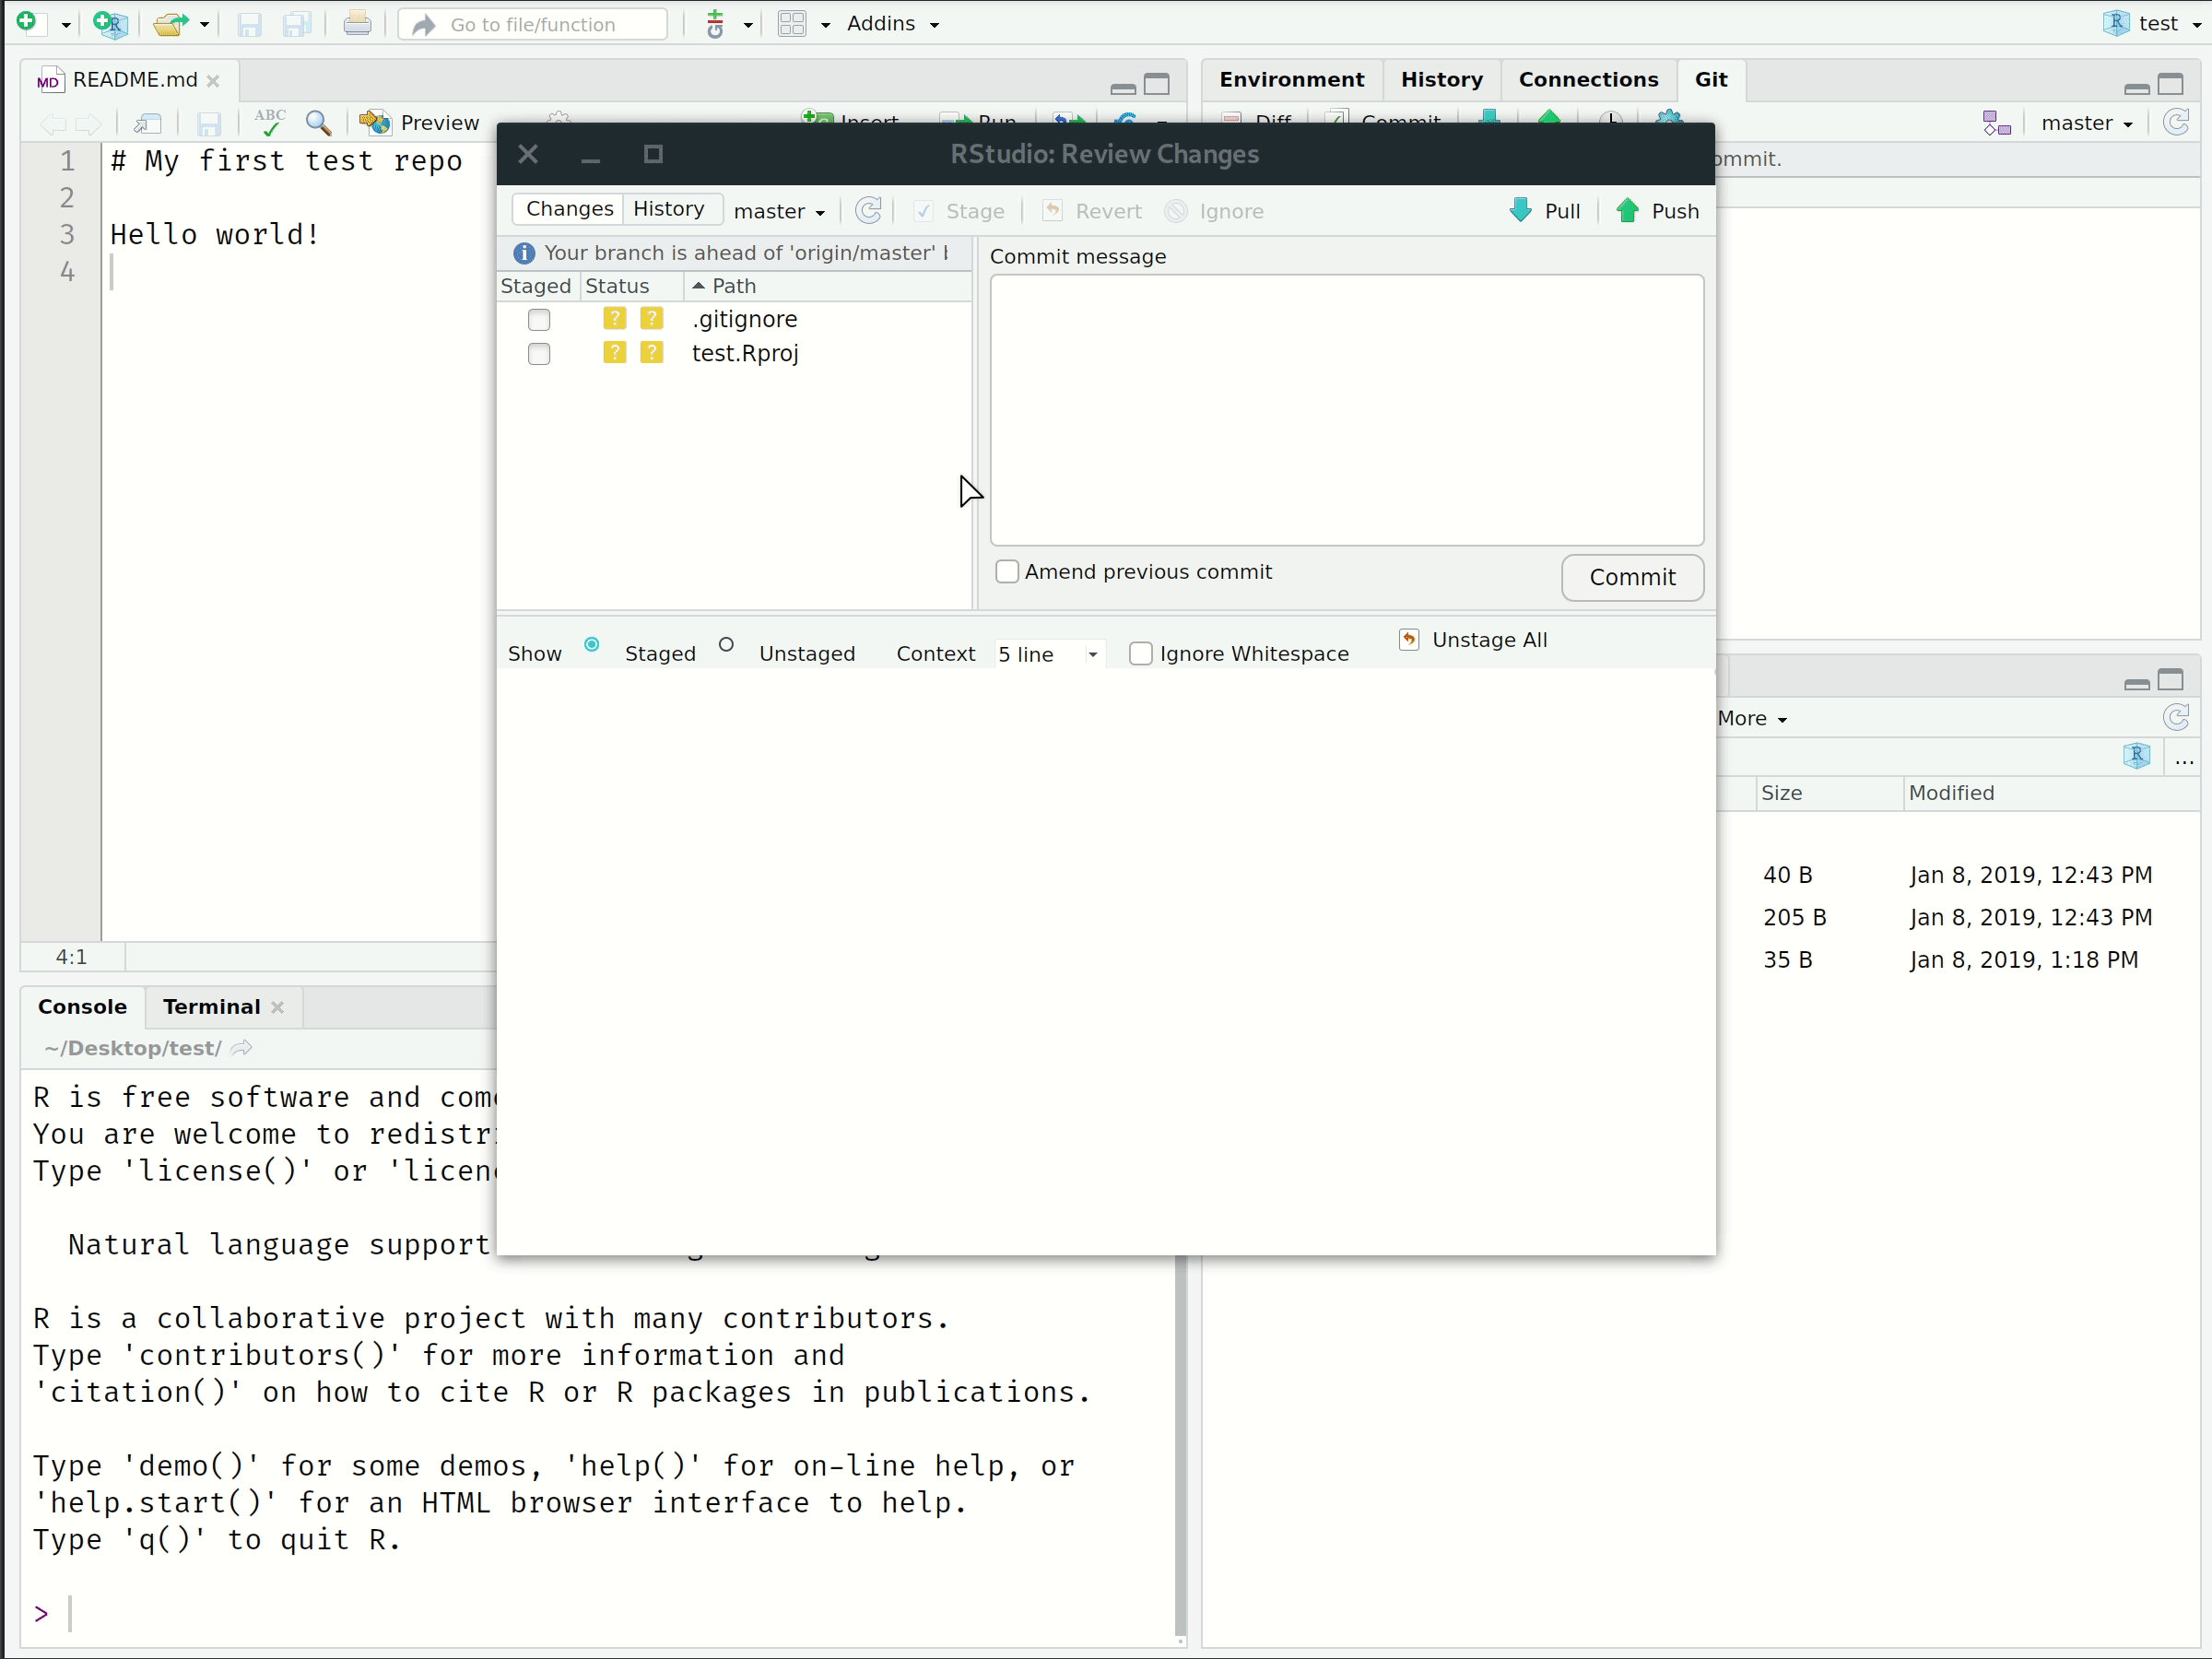Check the test.Rproj staged checkbox

pyautogui.click(x=539, y=353)
